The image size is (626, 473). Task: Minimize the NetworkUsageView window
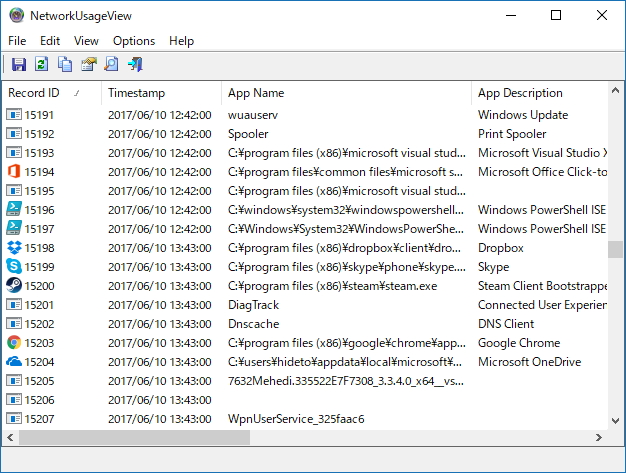point(511,15)
